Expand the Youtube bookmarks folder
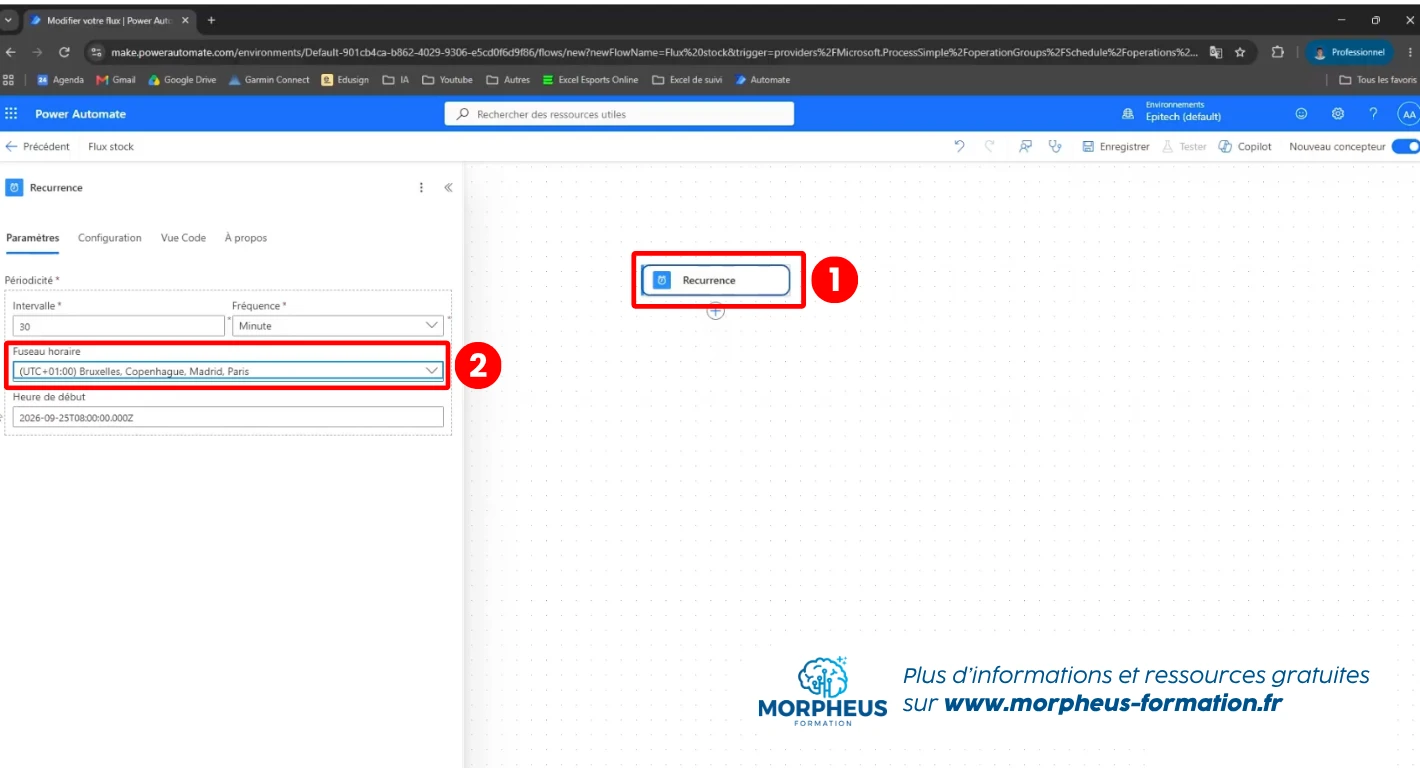The width and height of the screenshot is (1420, 768). (447, 80)
